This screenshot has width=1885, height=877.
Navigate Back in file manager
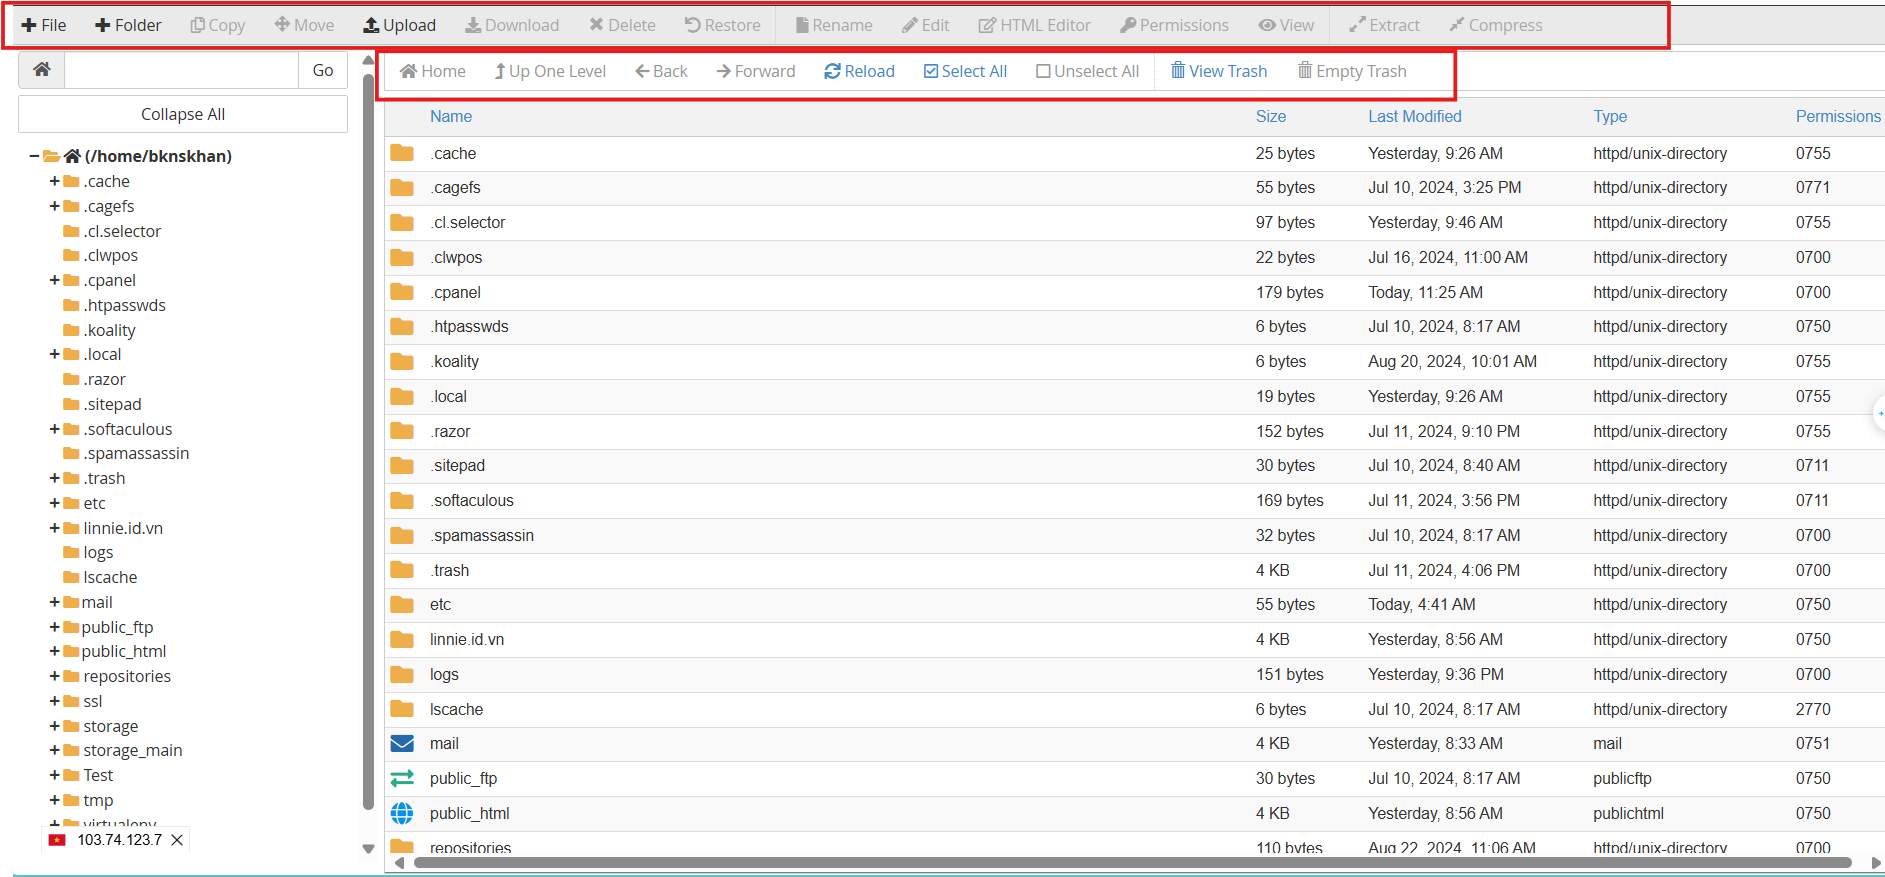pyautogui.click(x=661, y=71)
